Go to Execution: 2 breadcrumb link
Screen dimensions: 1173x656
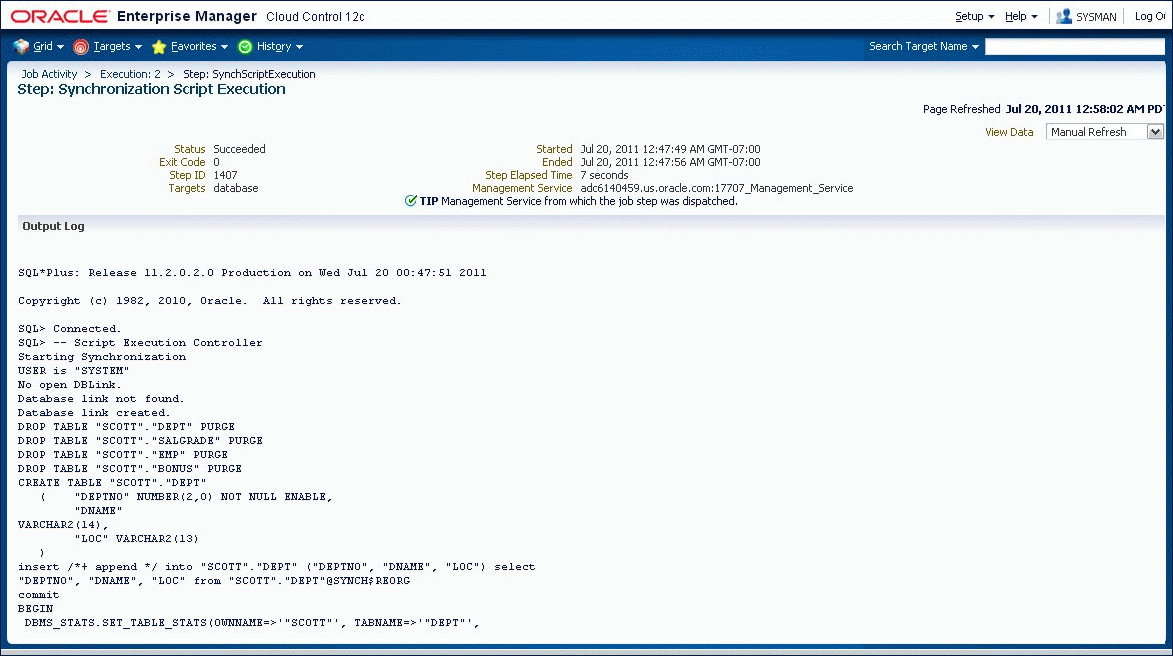pos(130,74)
